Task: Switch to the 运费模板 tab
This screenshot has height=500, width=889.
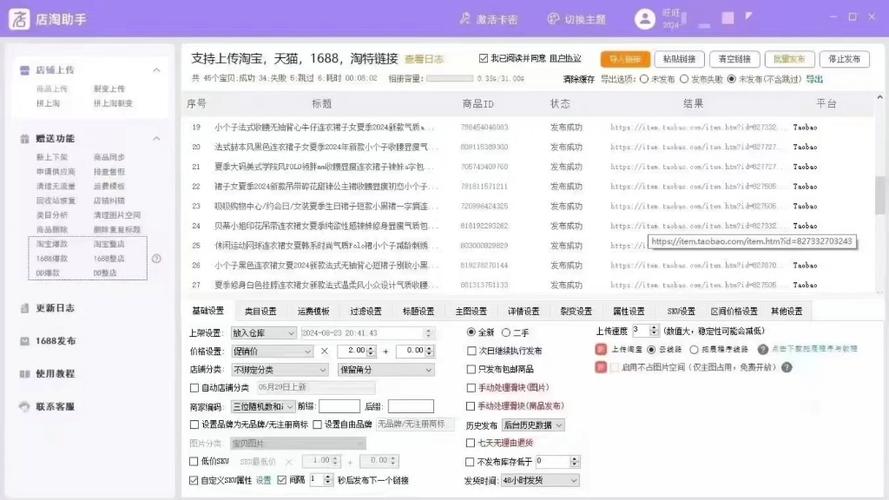Action: (x=314, y=311)
